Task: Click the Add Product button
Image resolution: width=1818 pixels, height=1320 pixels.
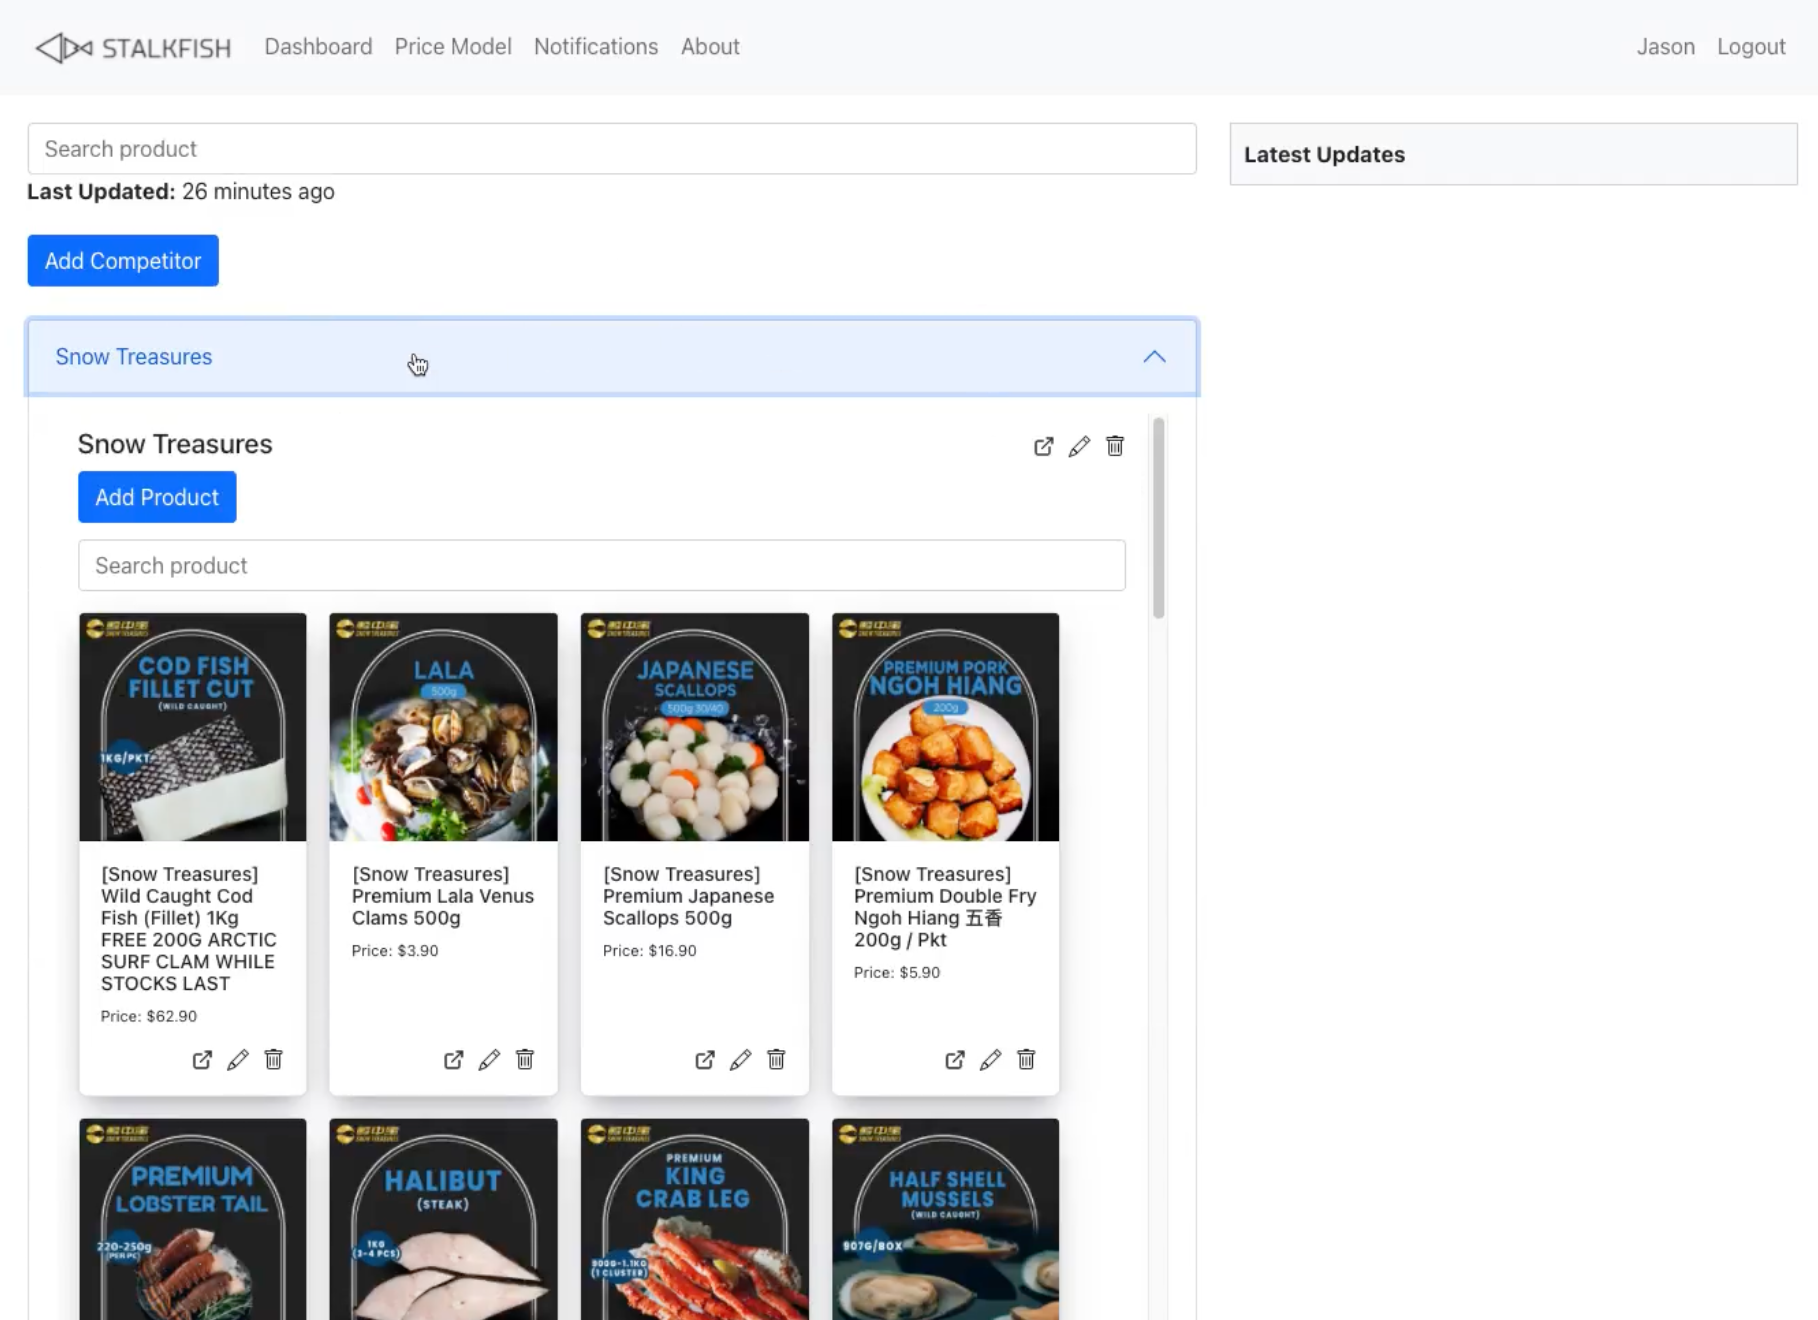Action: click(x=157, y=497)
